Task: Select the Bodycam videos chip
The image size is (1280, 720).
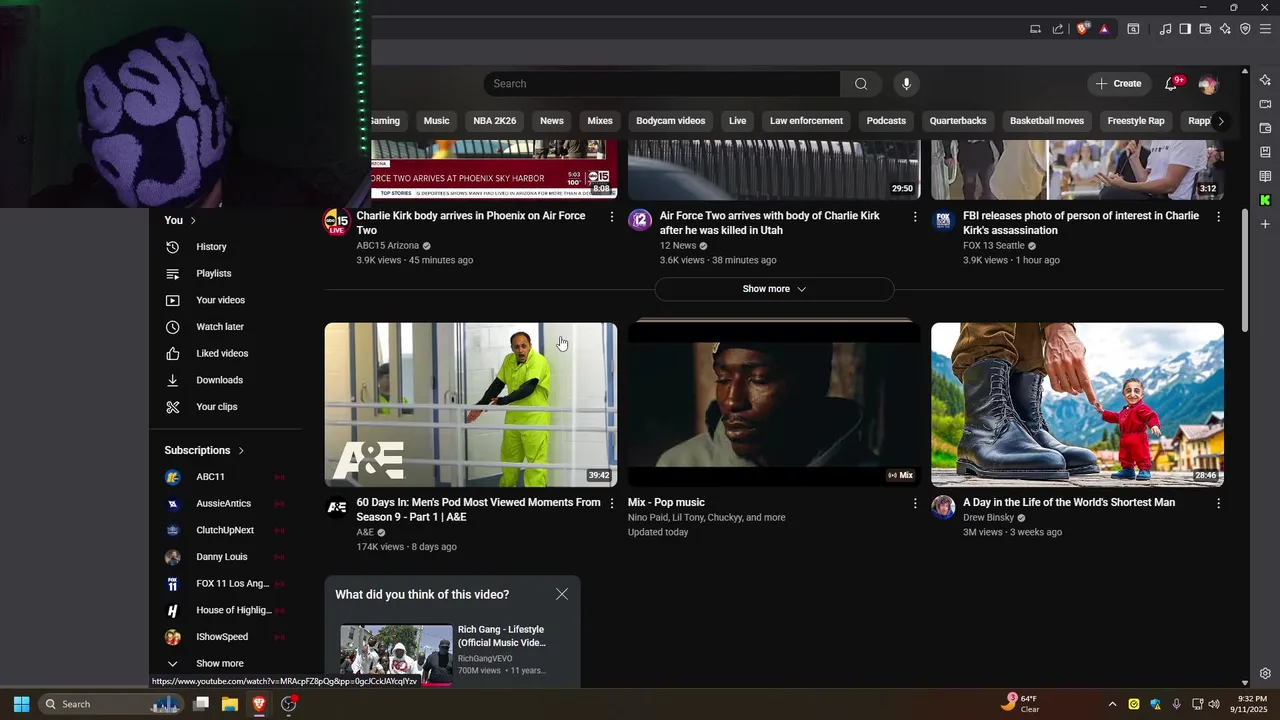Action: point(671,121)
